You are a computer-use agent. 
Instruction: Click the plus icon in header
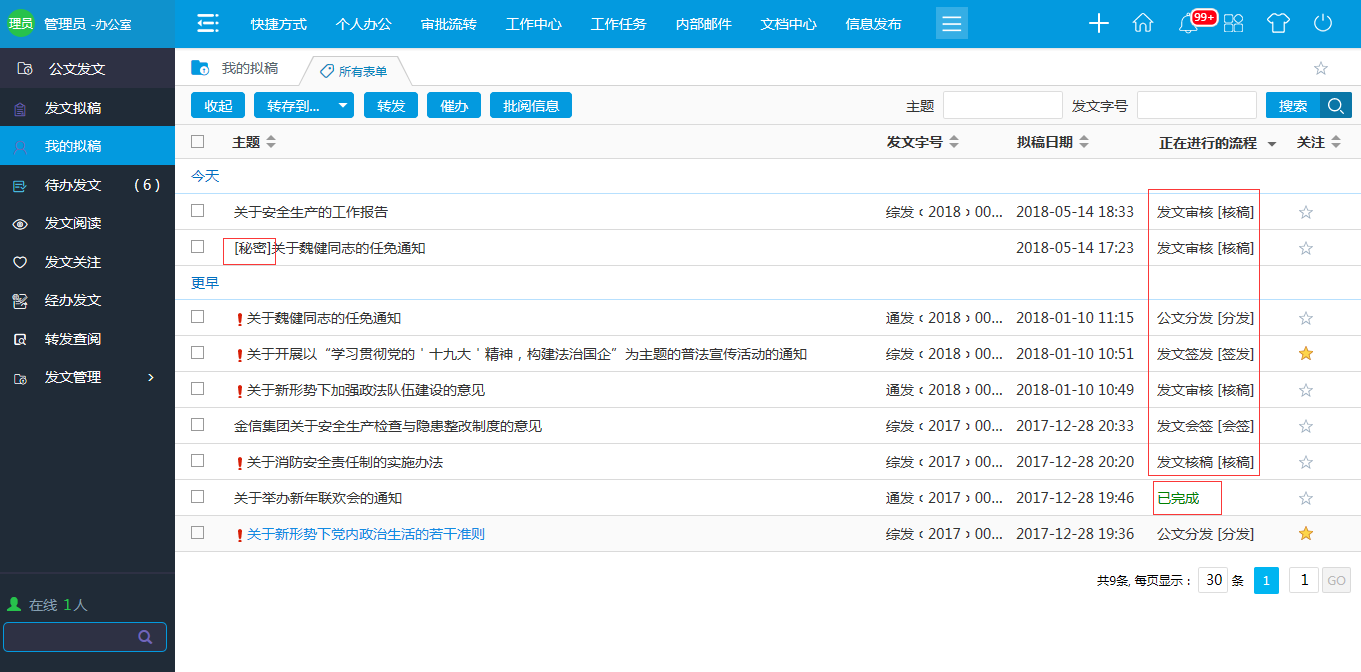pos(1099,24)
